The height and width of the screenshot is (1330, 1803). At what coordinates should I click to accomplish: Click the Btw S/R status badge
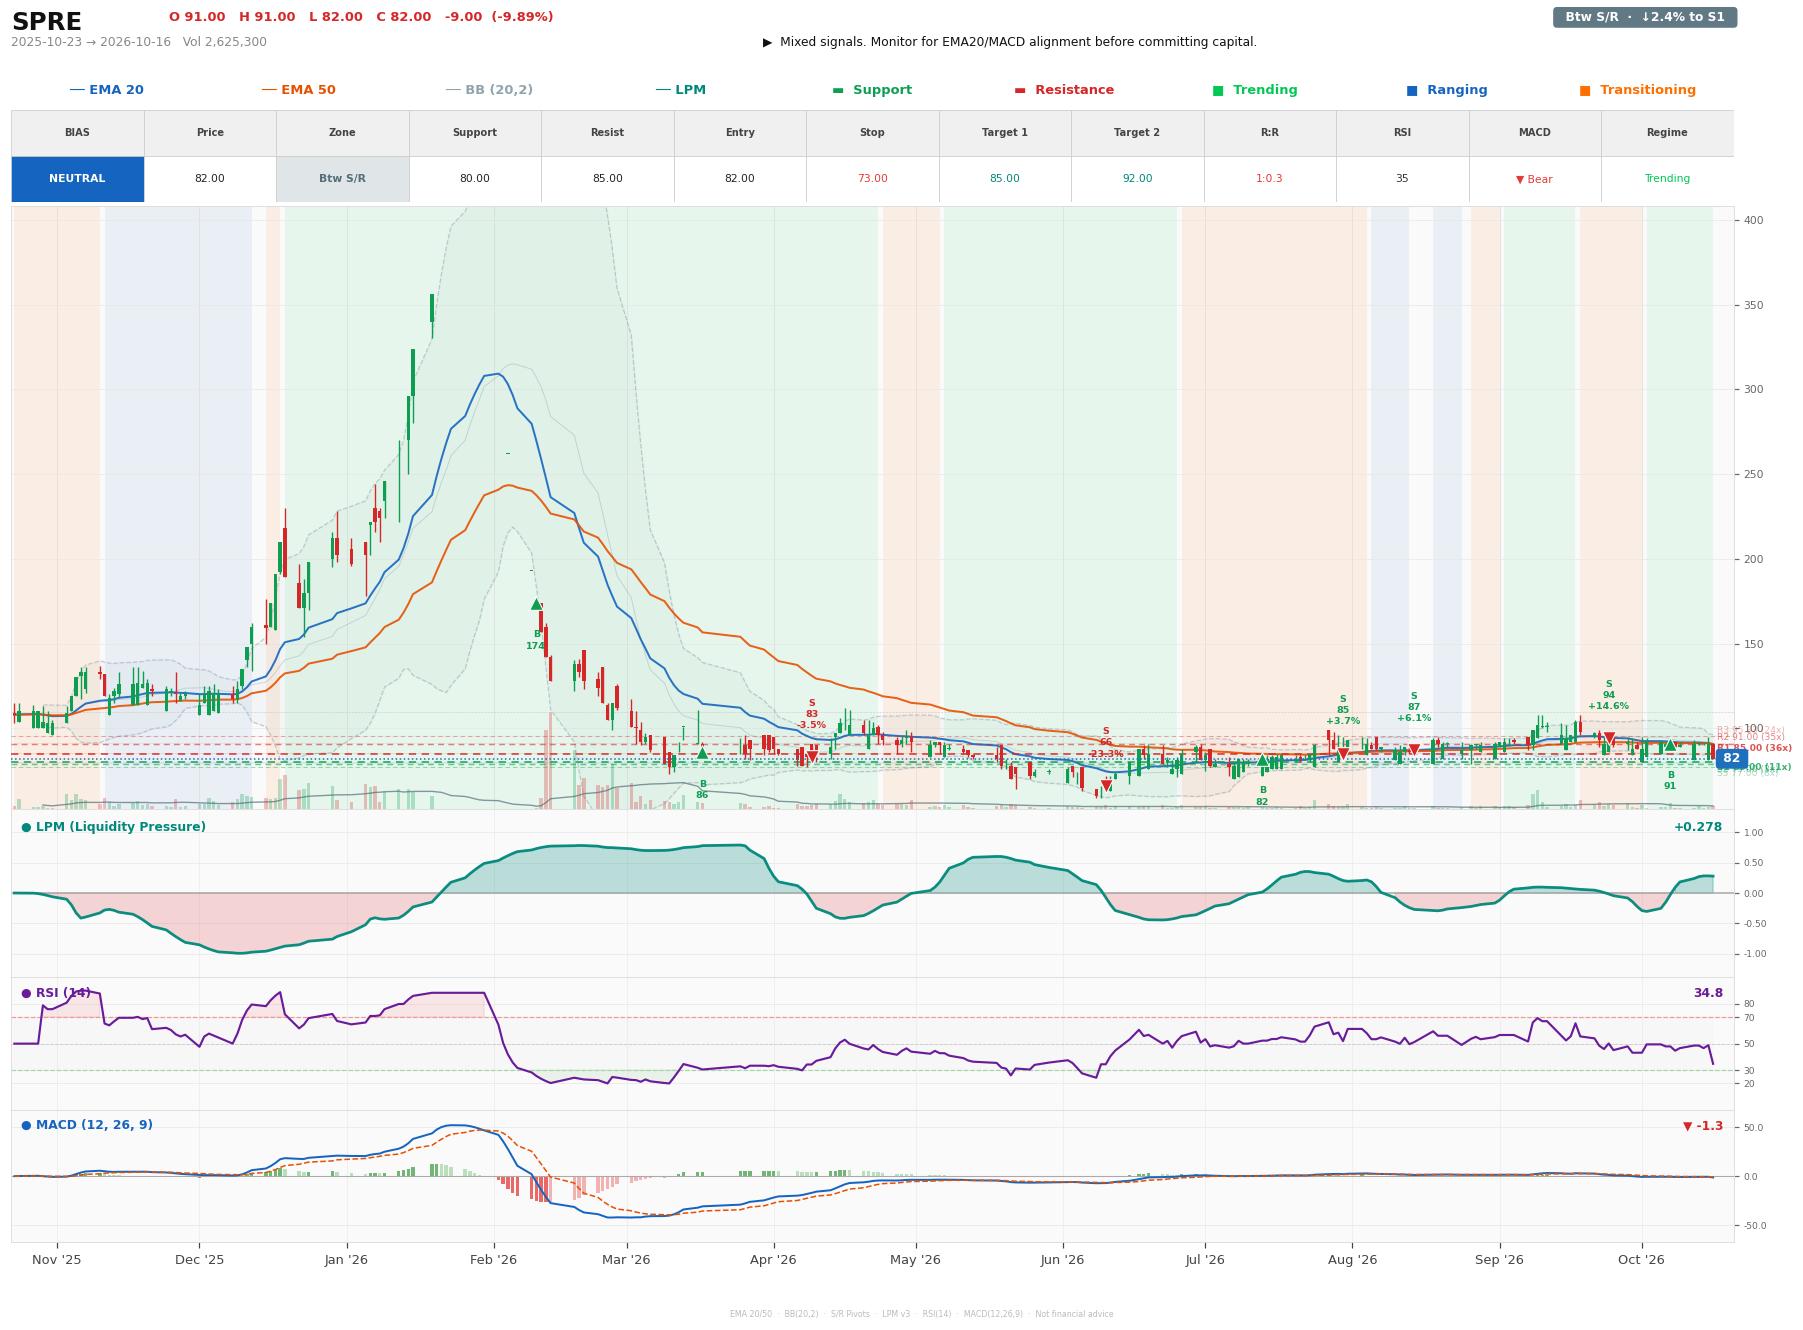tap(1645, 17)
